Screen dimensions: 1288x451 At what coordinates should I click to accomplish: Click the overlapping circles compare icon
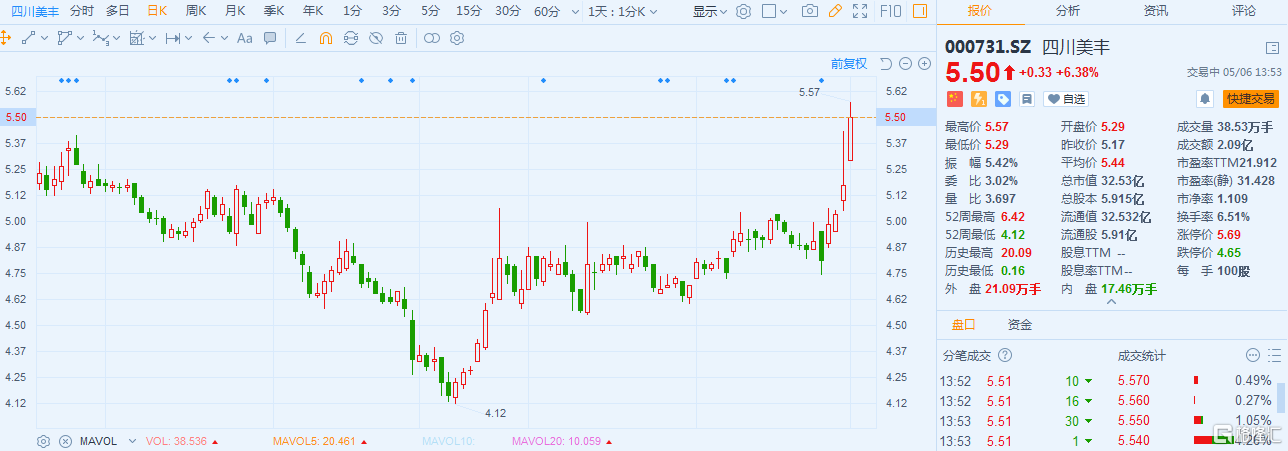click(x=432, y=38)
